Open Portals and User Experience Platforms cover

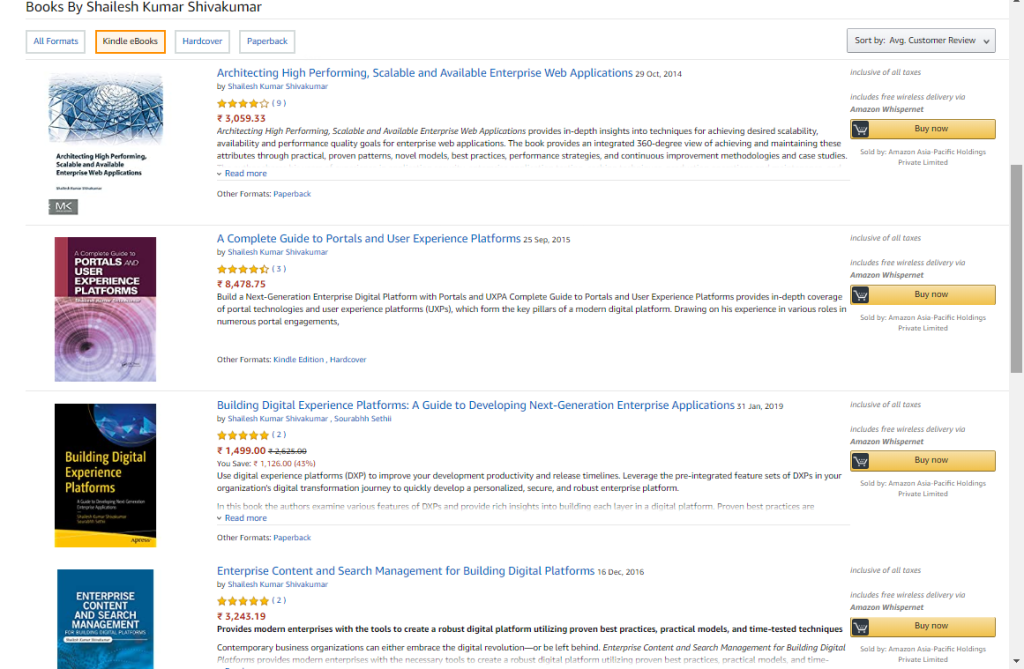pyautogui.click(x=105, y=309)
